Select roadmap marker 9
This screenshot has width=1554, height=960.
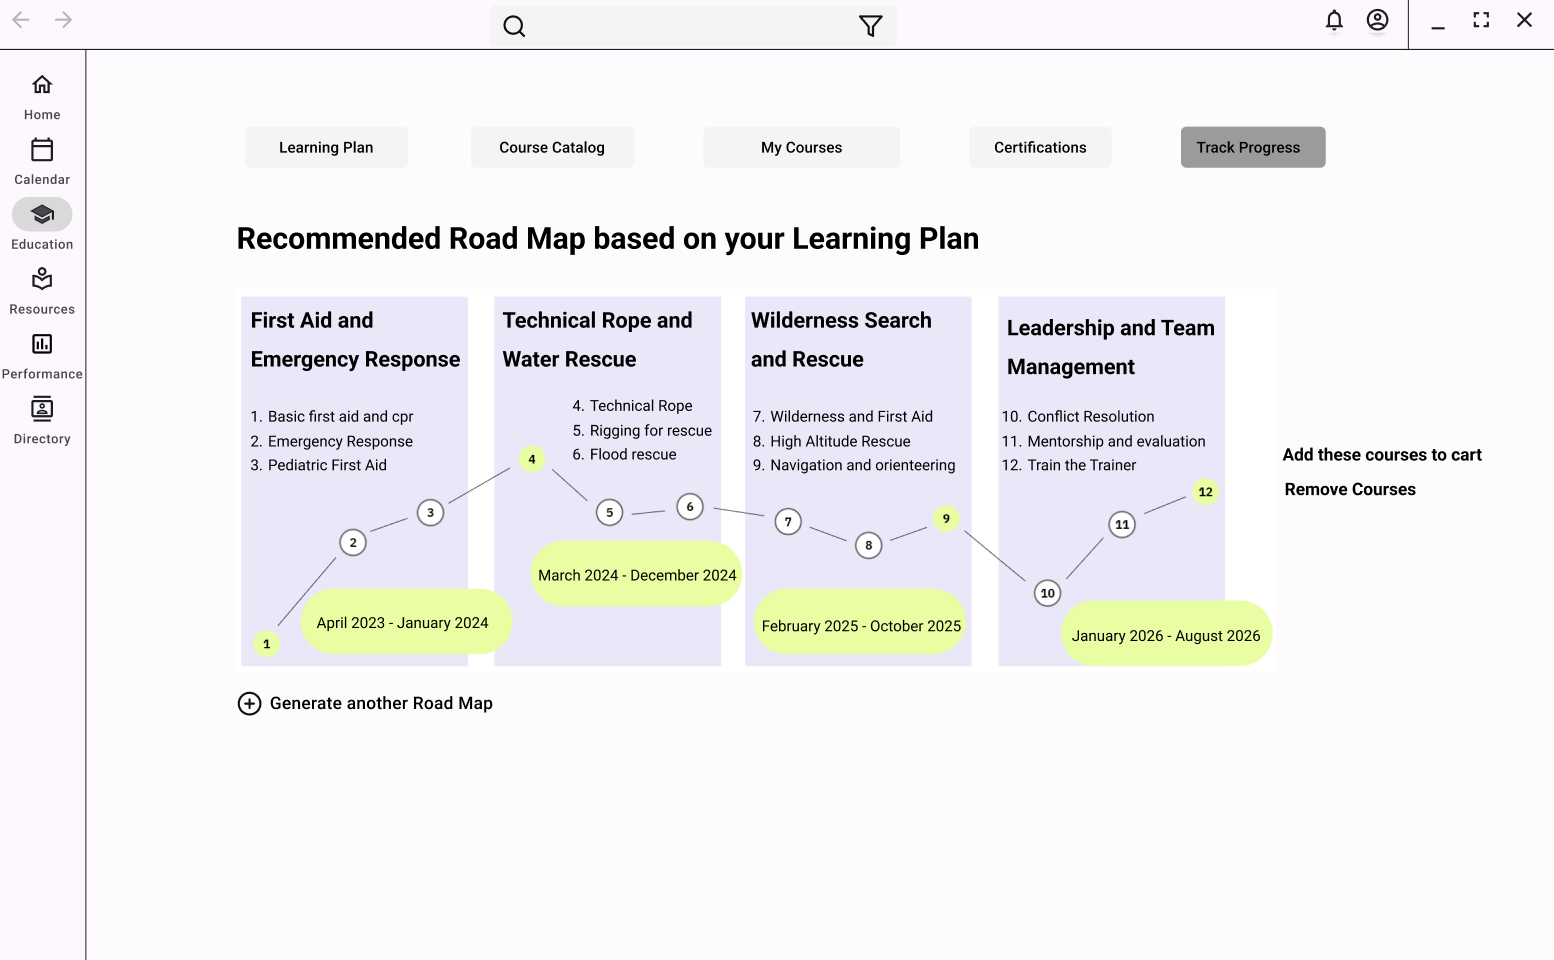pyautogui.click(x=946, y=518)
